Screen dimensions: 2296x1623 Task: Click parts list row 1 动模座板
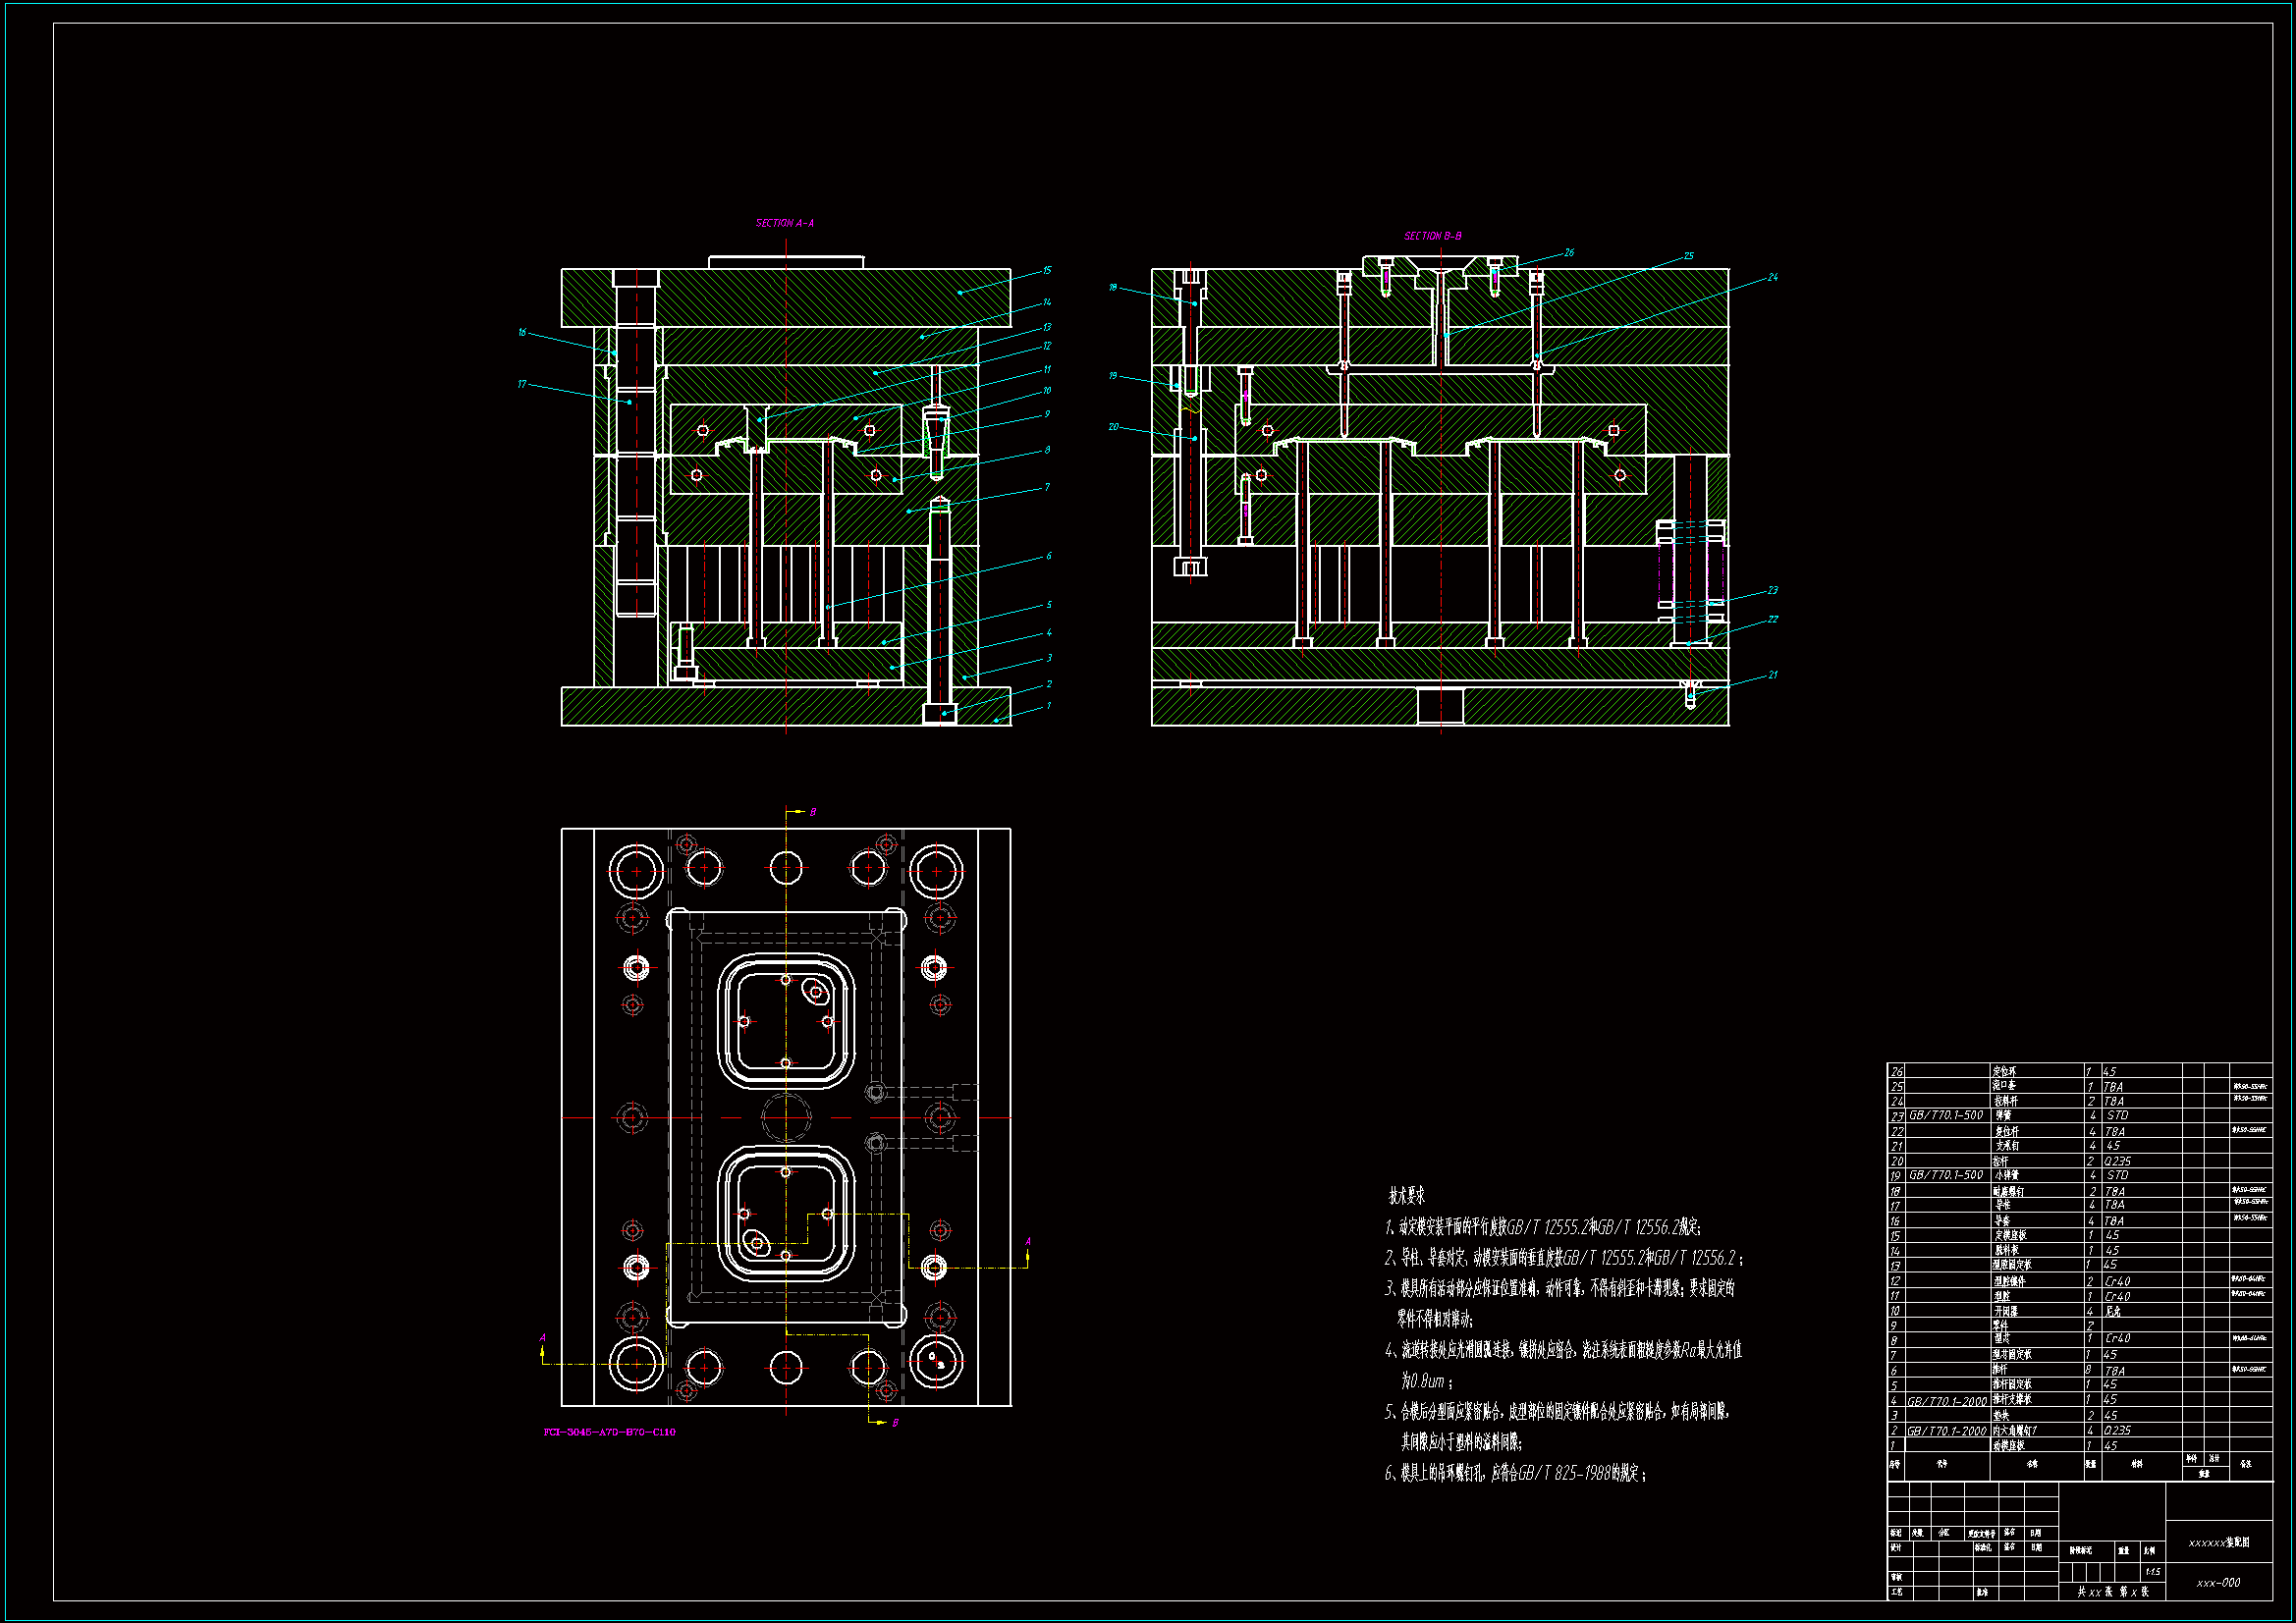tap(2008, 1446)
